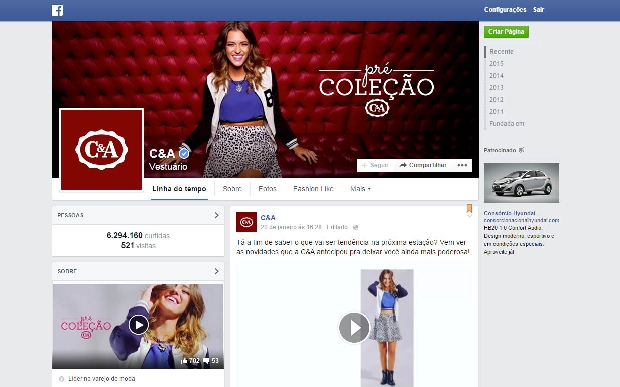Jump to year 2011 in timeline
The image size is (620, 387).
(496, 111)
